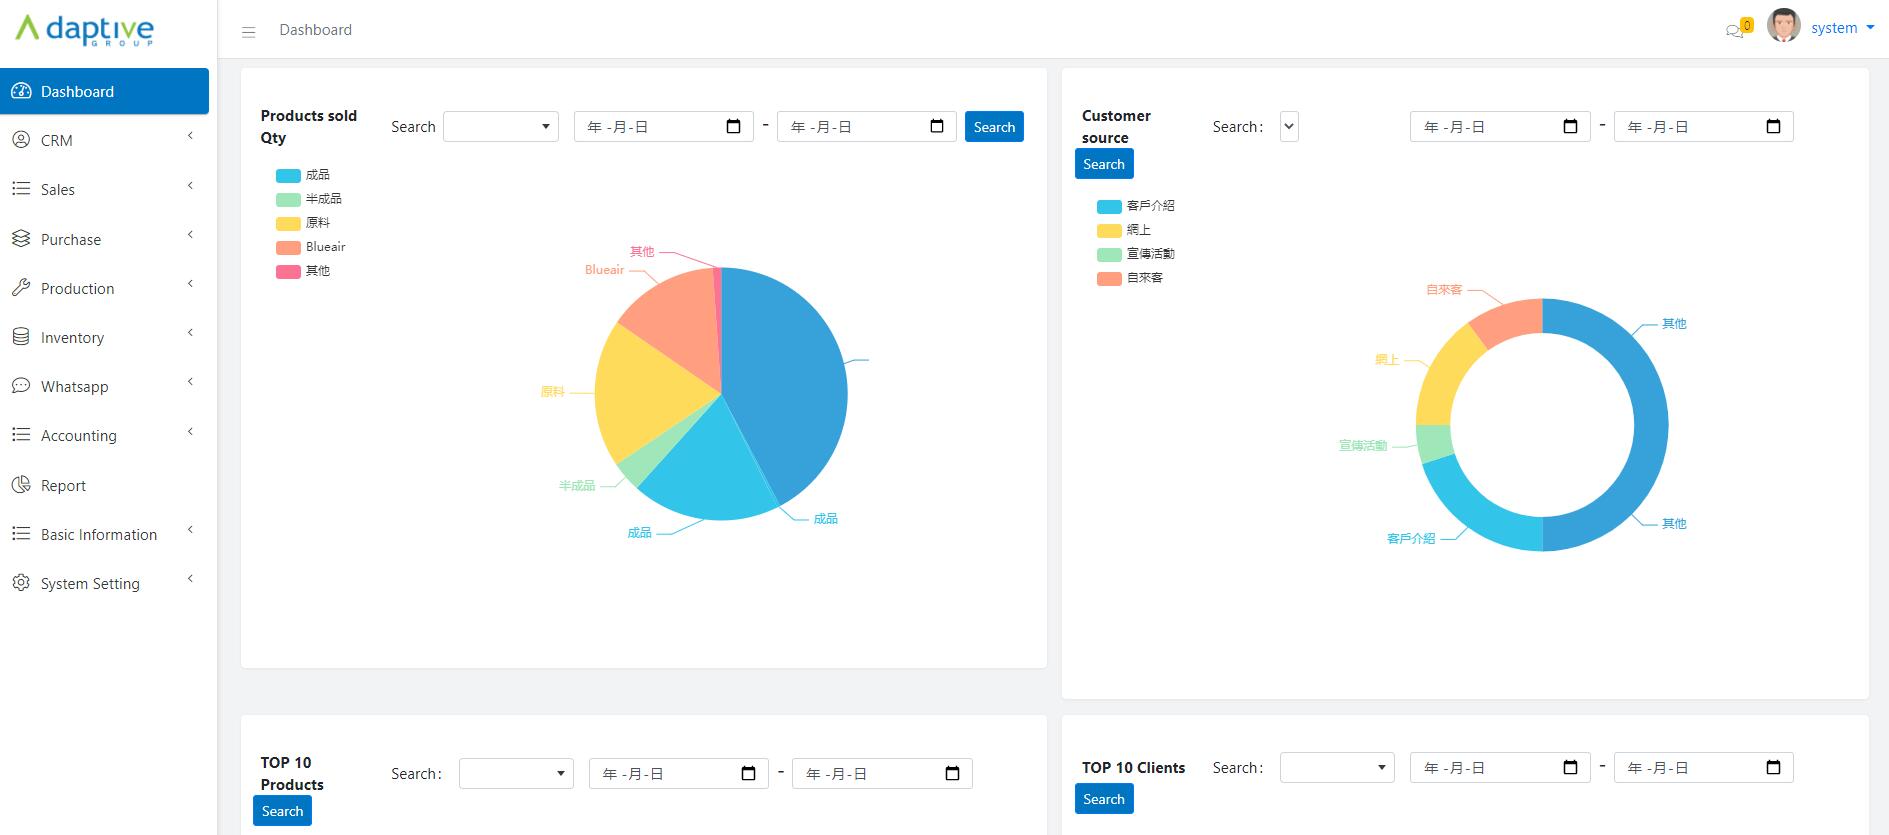Toggle Blueair legend in Products sold chart
1889x835 pixels.
(311, 247)
